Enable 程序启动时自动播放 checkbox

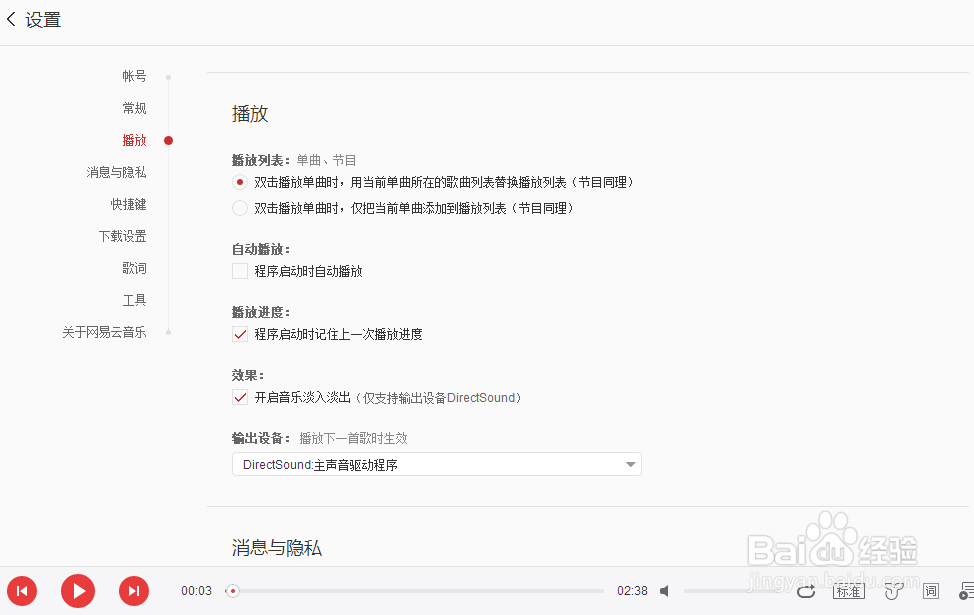pyautogui.click(x=240, y=271)
